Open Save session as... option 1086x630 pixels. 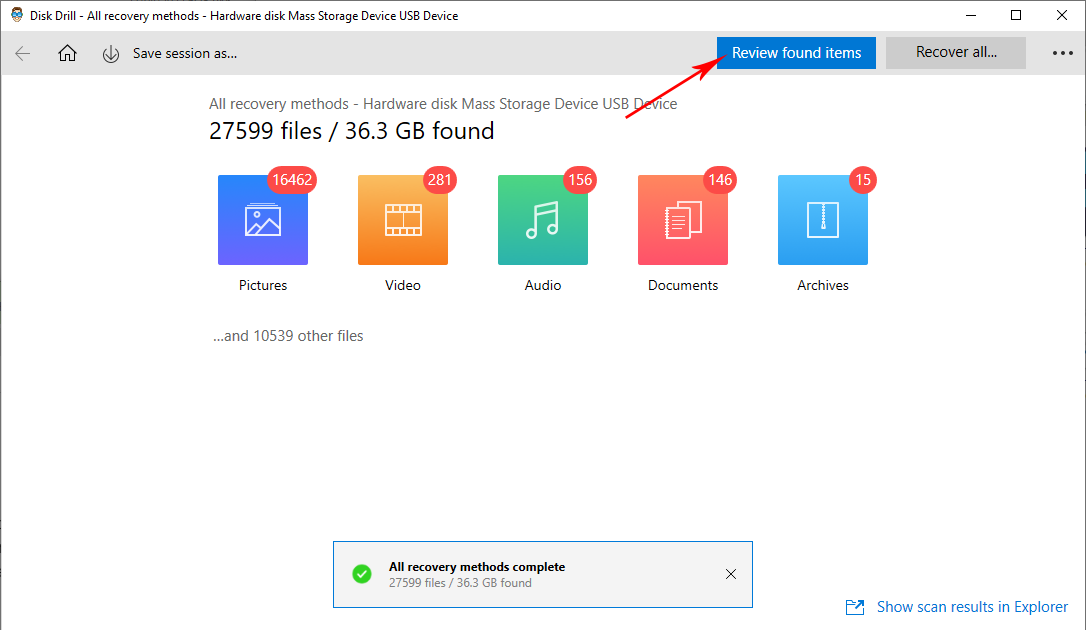(x=185, y=53)
